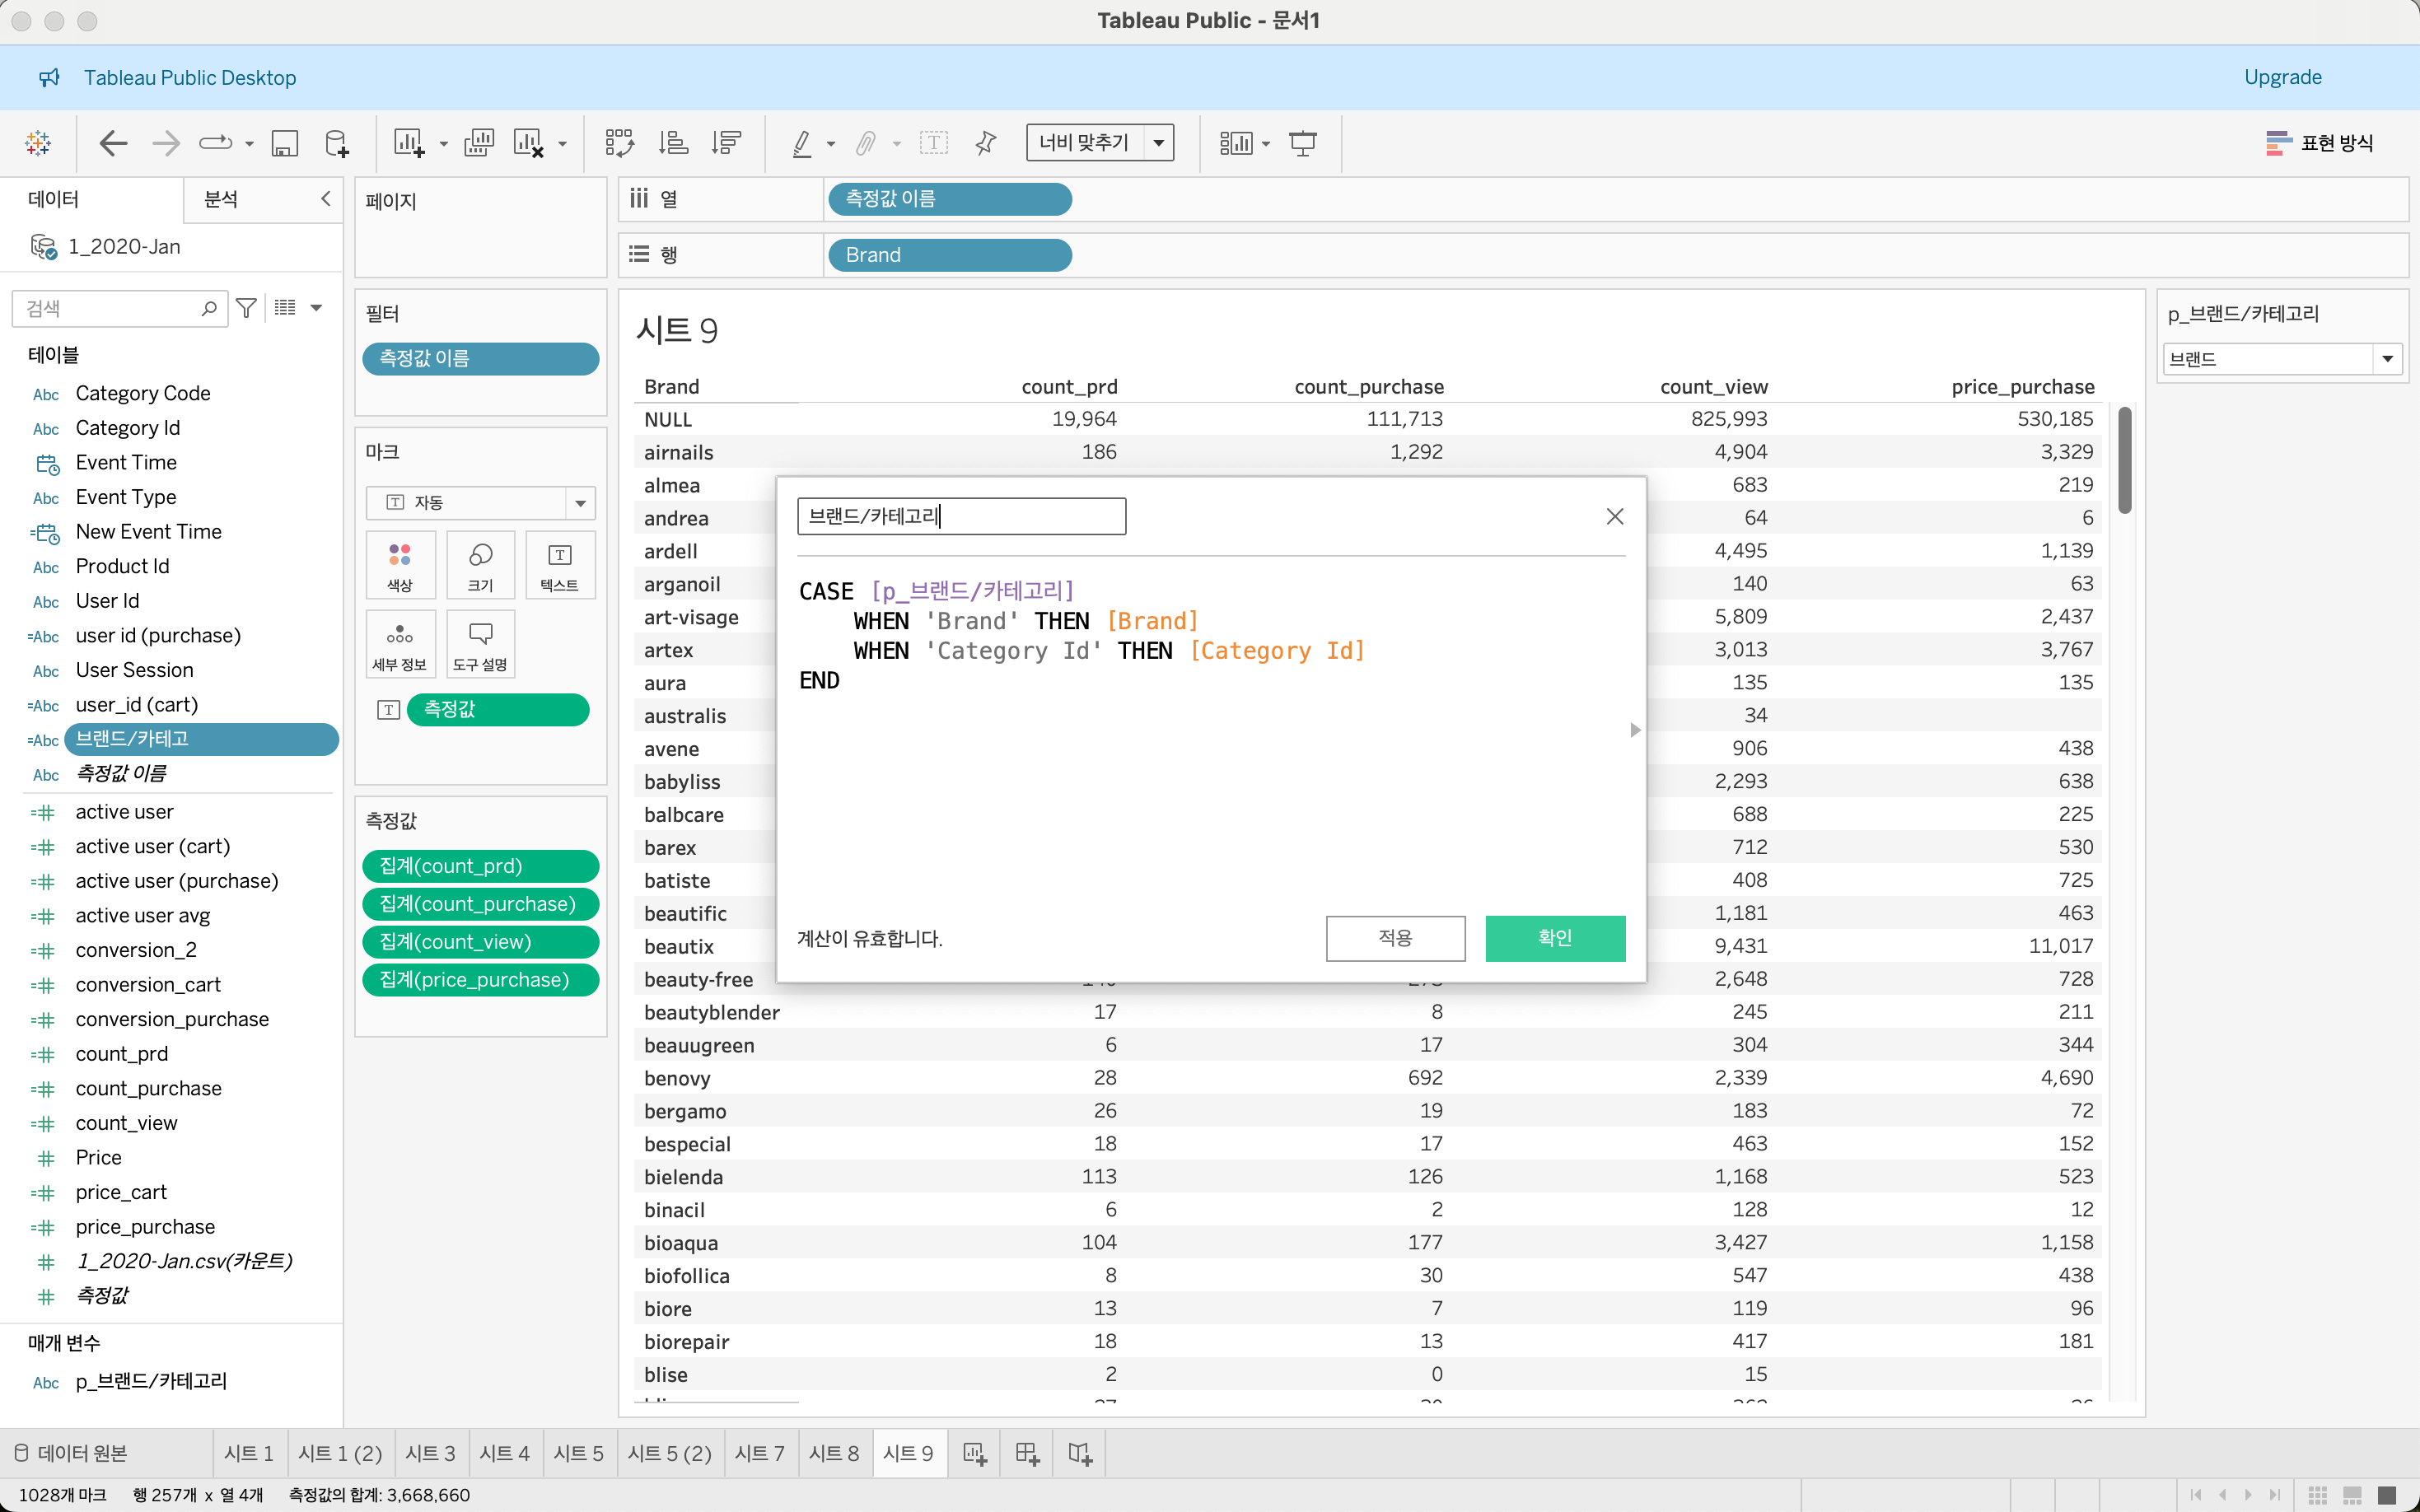Click the add new data source icon
Image resolution: width=2420 pixels, height=1512 pixels.
337,143
